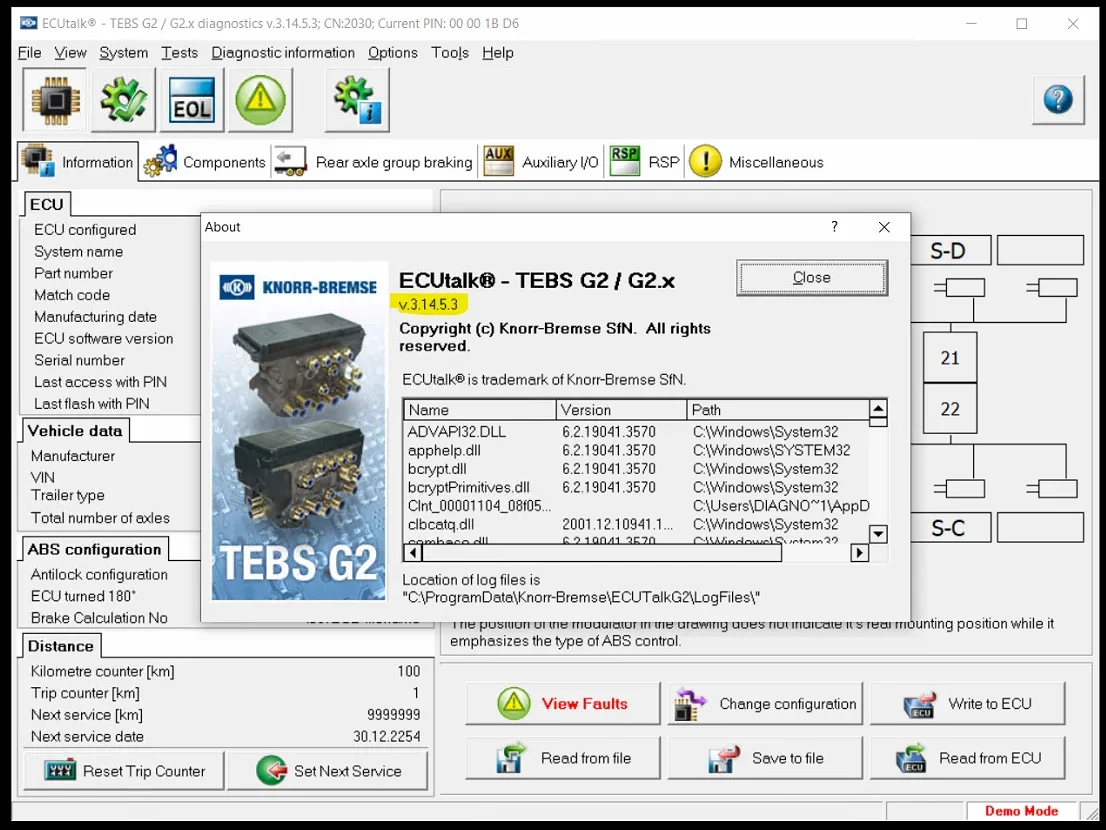Click the Antilock configuration label
This screenshot has width=1106, height=830.
click(x=99, y=575)
